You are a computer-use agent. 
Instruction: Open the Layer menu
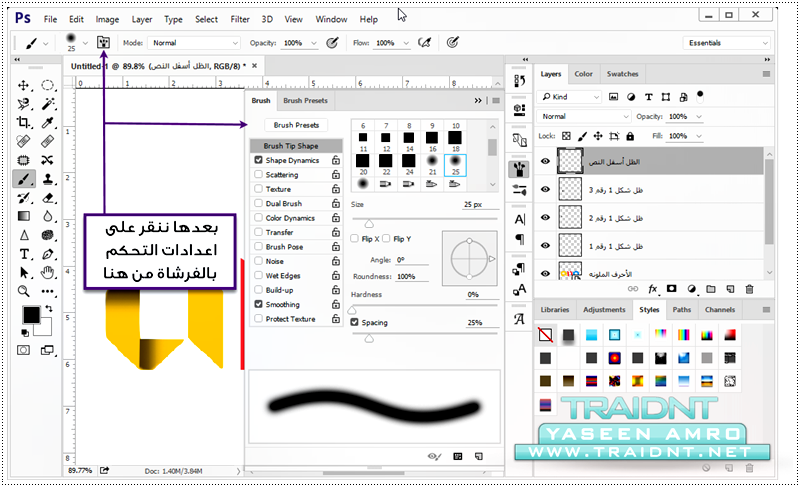pyautogui.click(x=142, y=19)
